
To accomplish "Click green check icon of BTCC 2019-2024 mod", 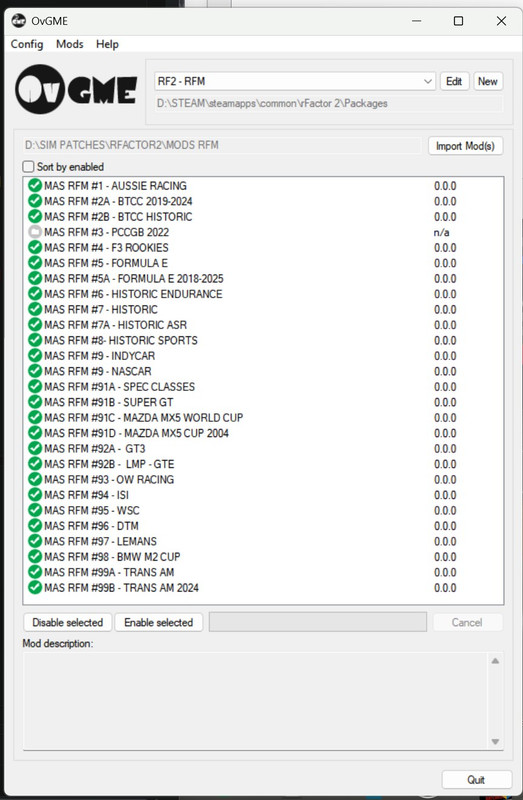I will point(35,201).
